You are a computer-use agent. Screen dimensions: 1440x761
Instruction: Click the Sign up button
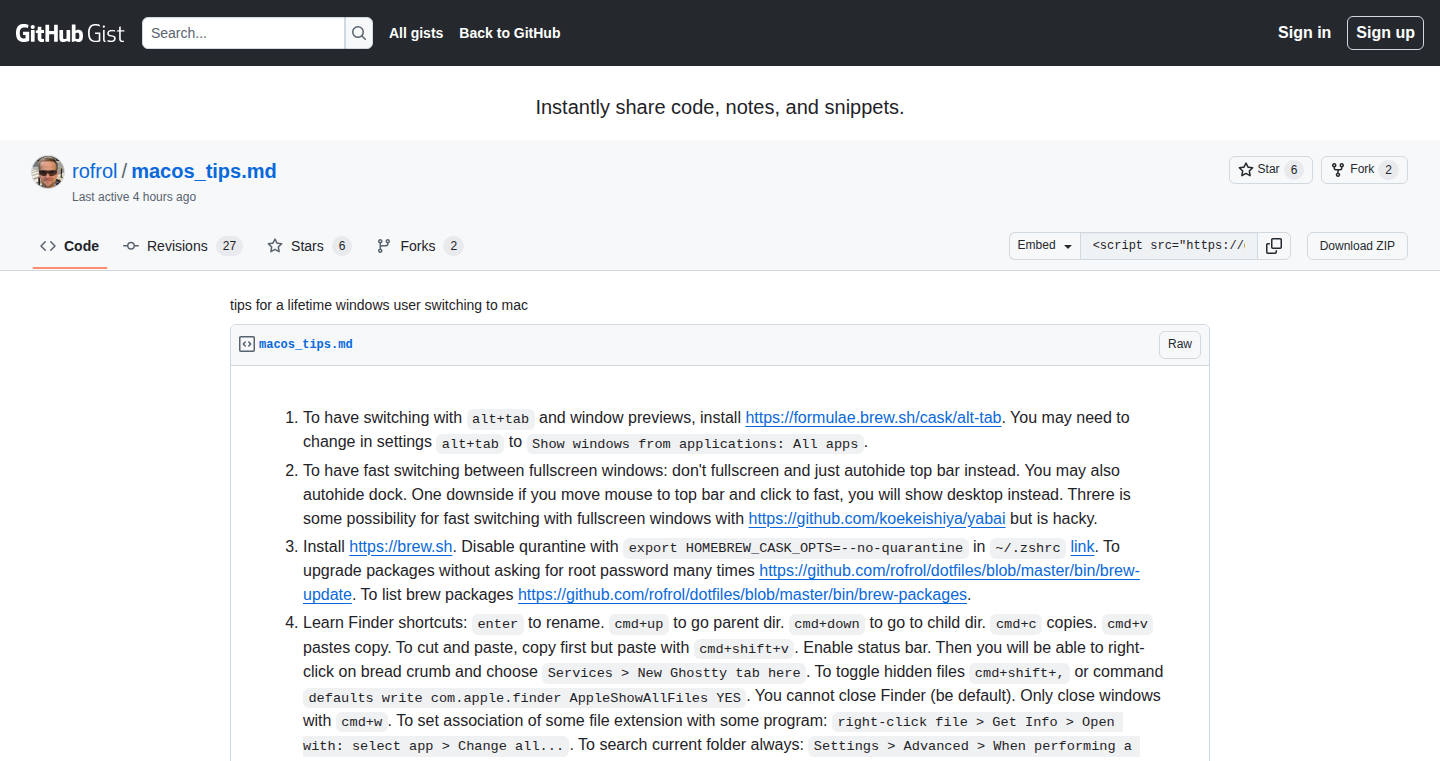1385,33
